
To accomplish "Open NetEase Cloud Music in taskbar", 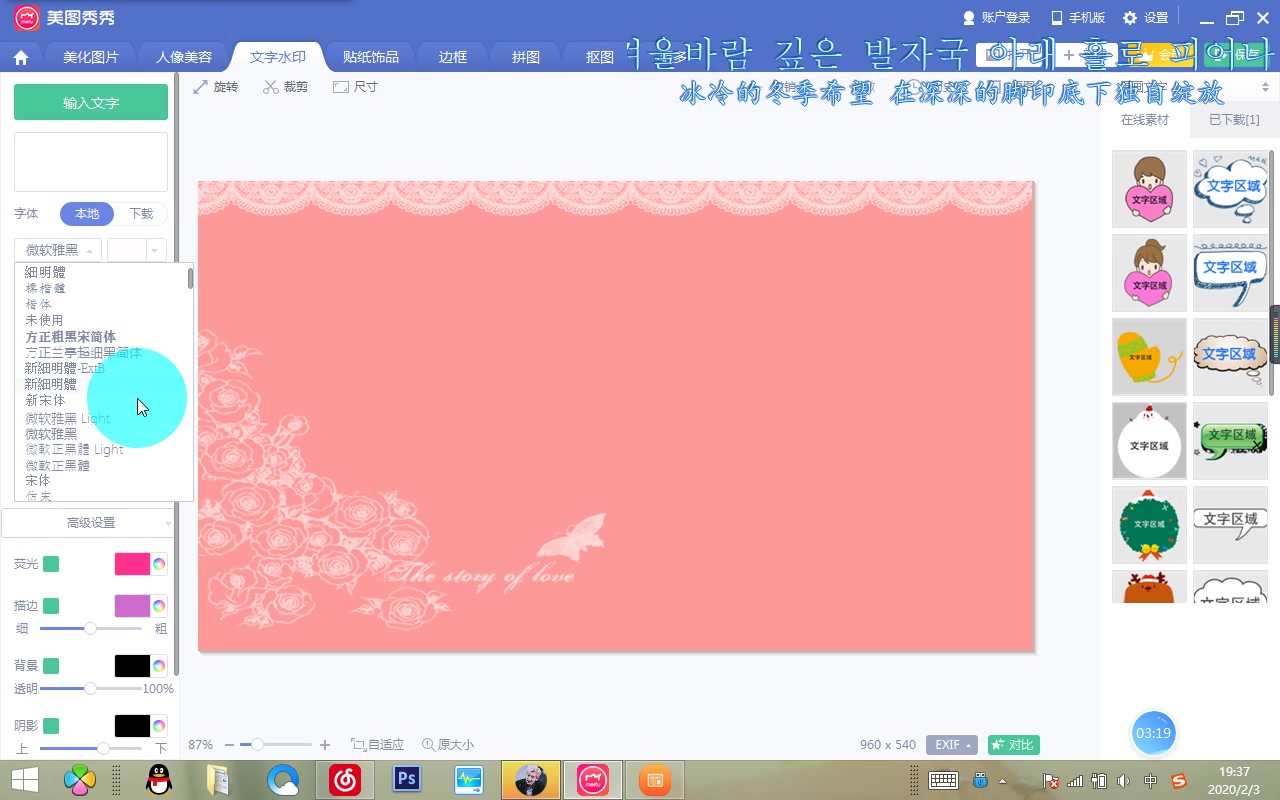I will pos(344,779).
